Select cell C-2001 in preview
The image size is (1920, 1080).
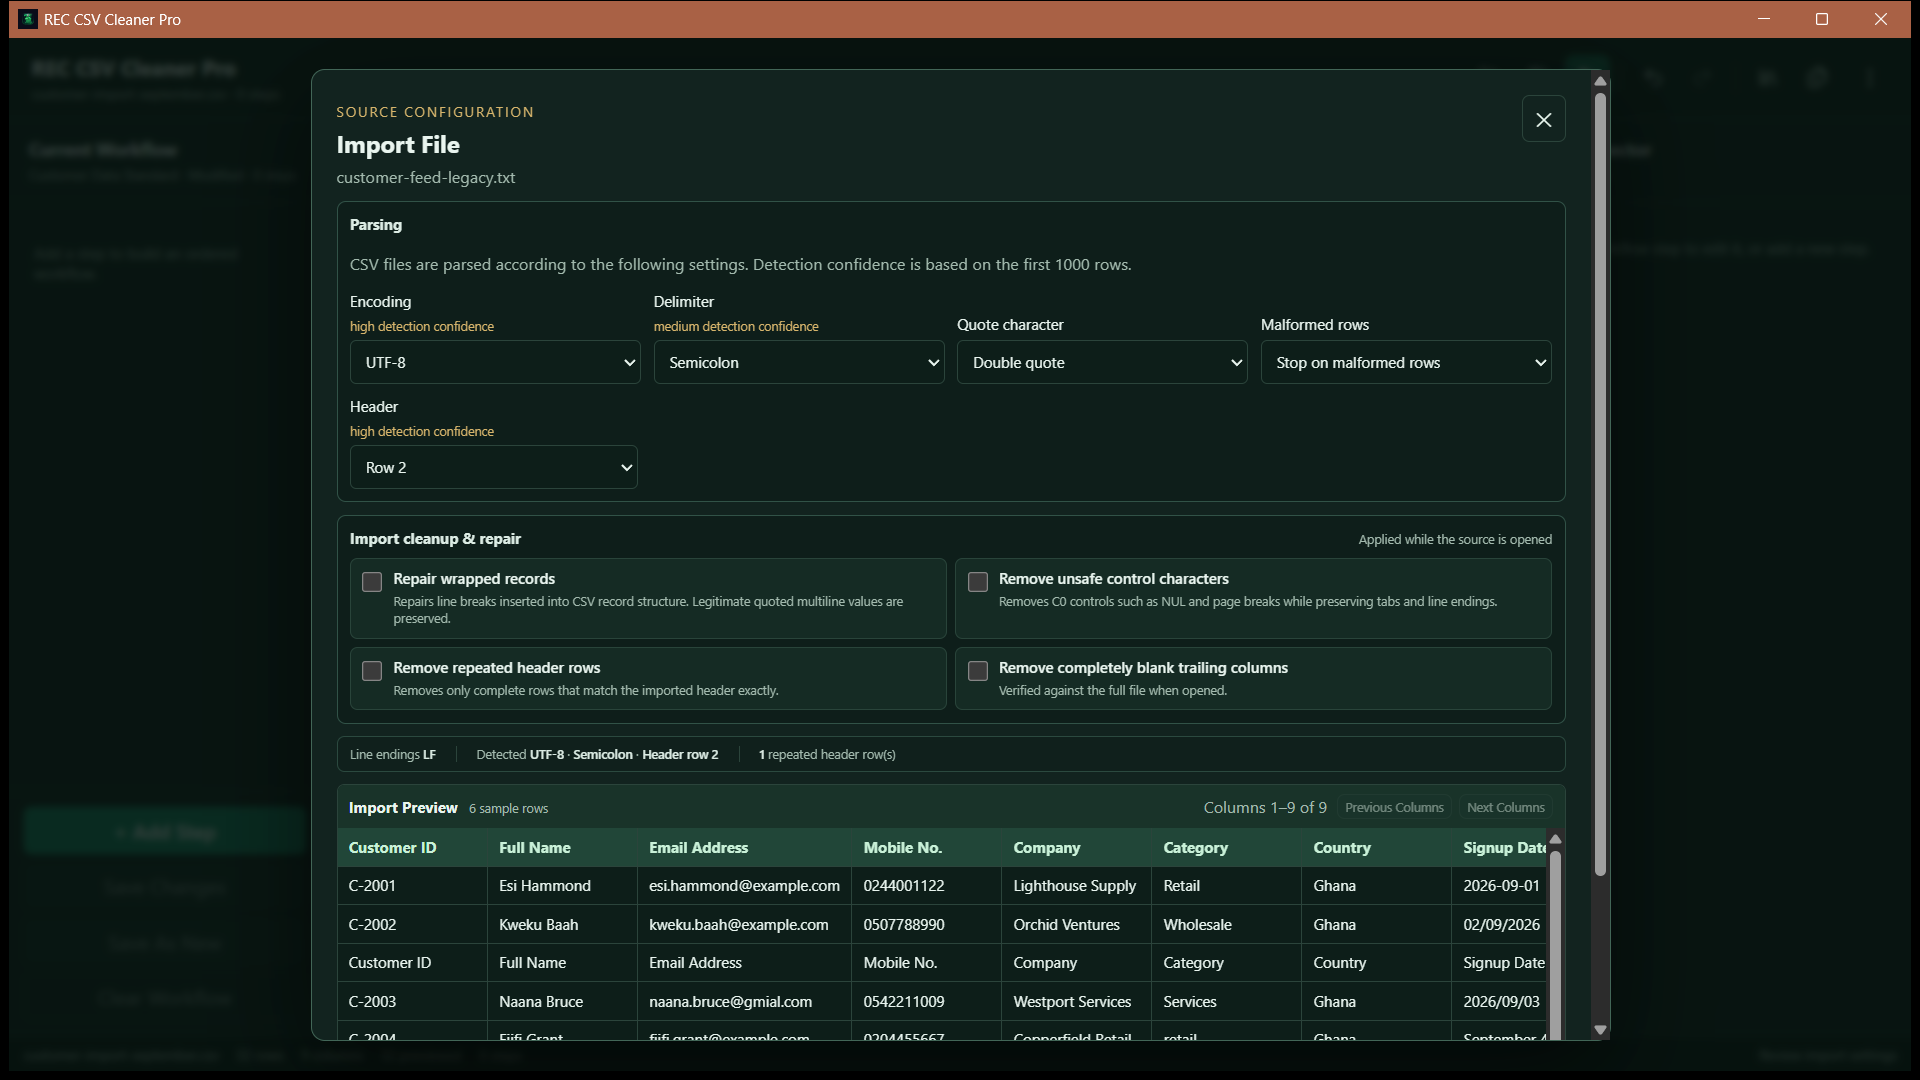412,886
